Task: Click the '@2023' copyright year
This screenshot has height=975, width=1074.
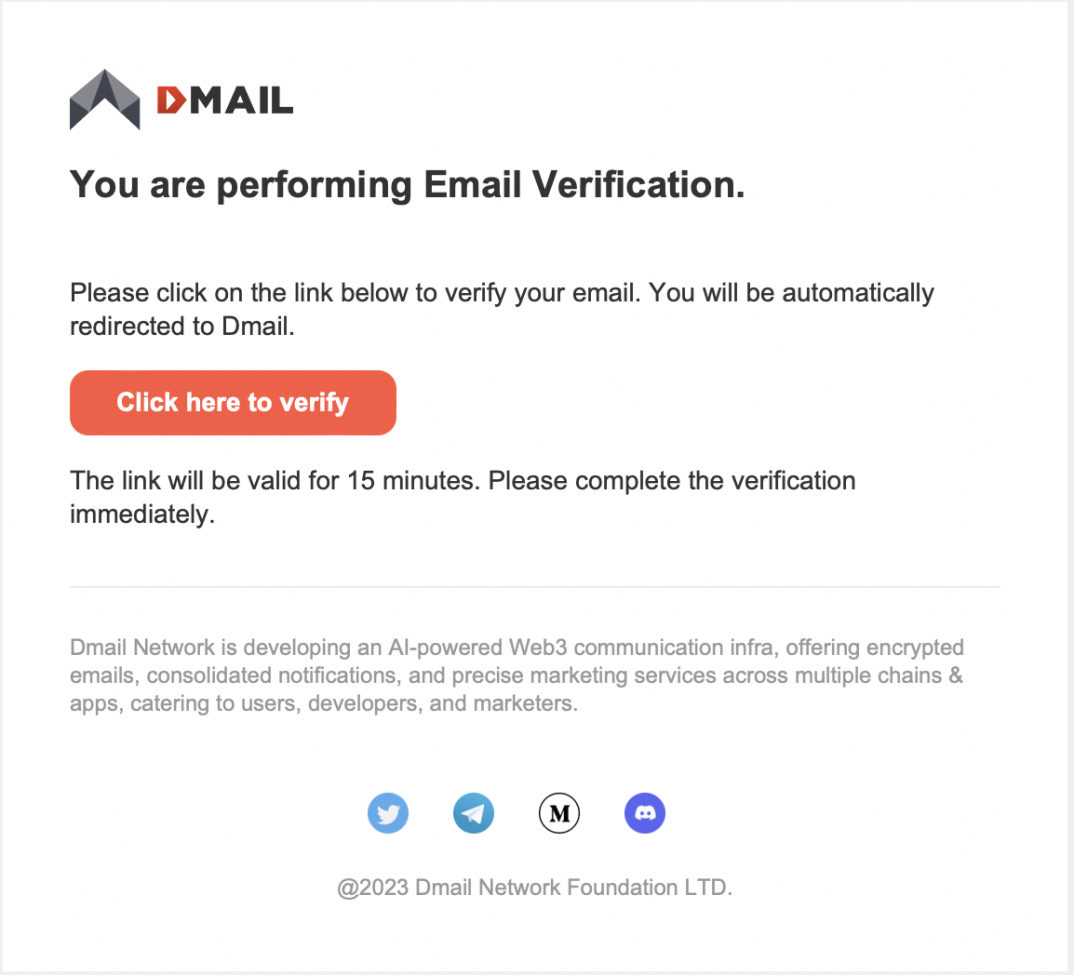Action: point(372,887)
